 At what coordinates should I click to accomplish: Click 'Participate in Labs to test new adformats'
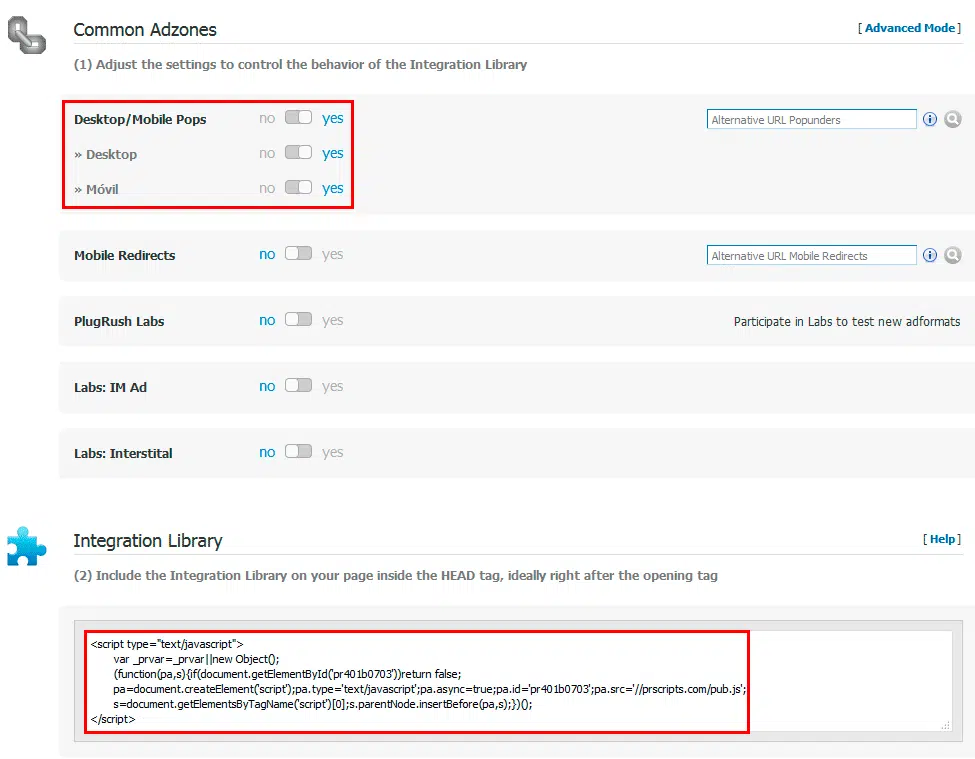(847, 321)
